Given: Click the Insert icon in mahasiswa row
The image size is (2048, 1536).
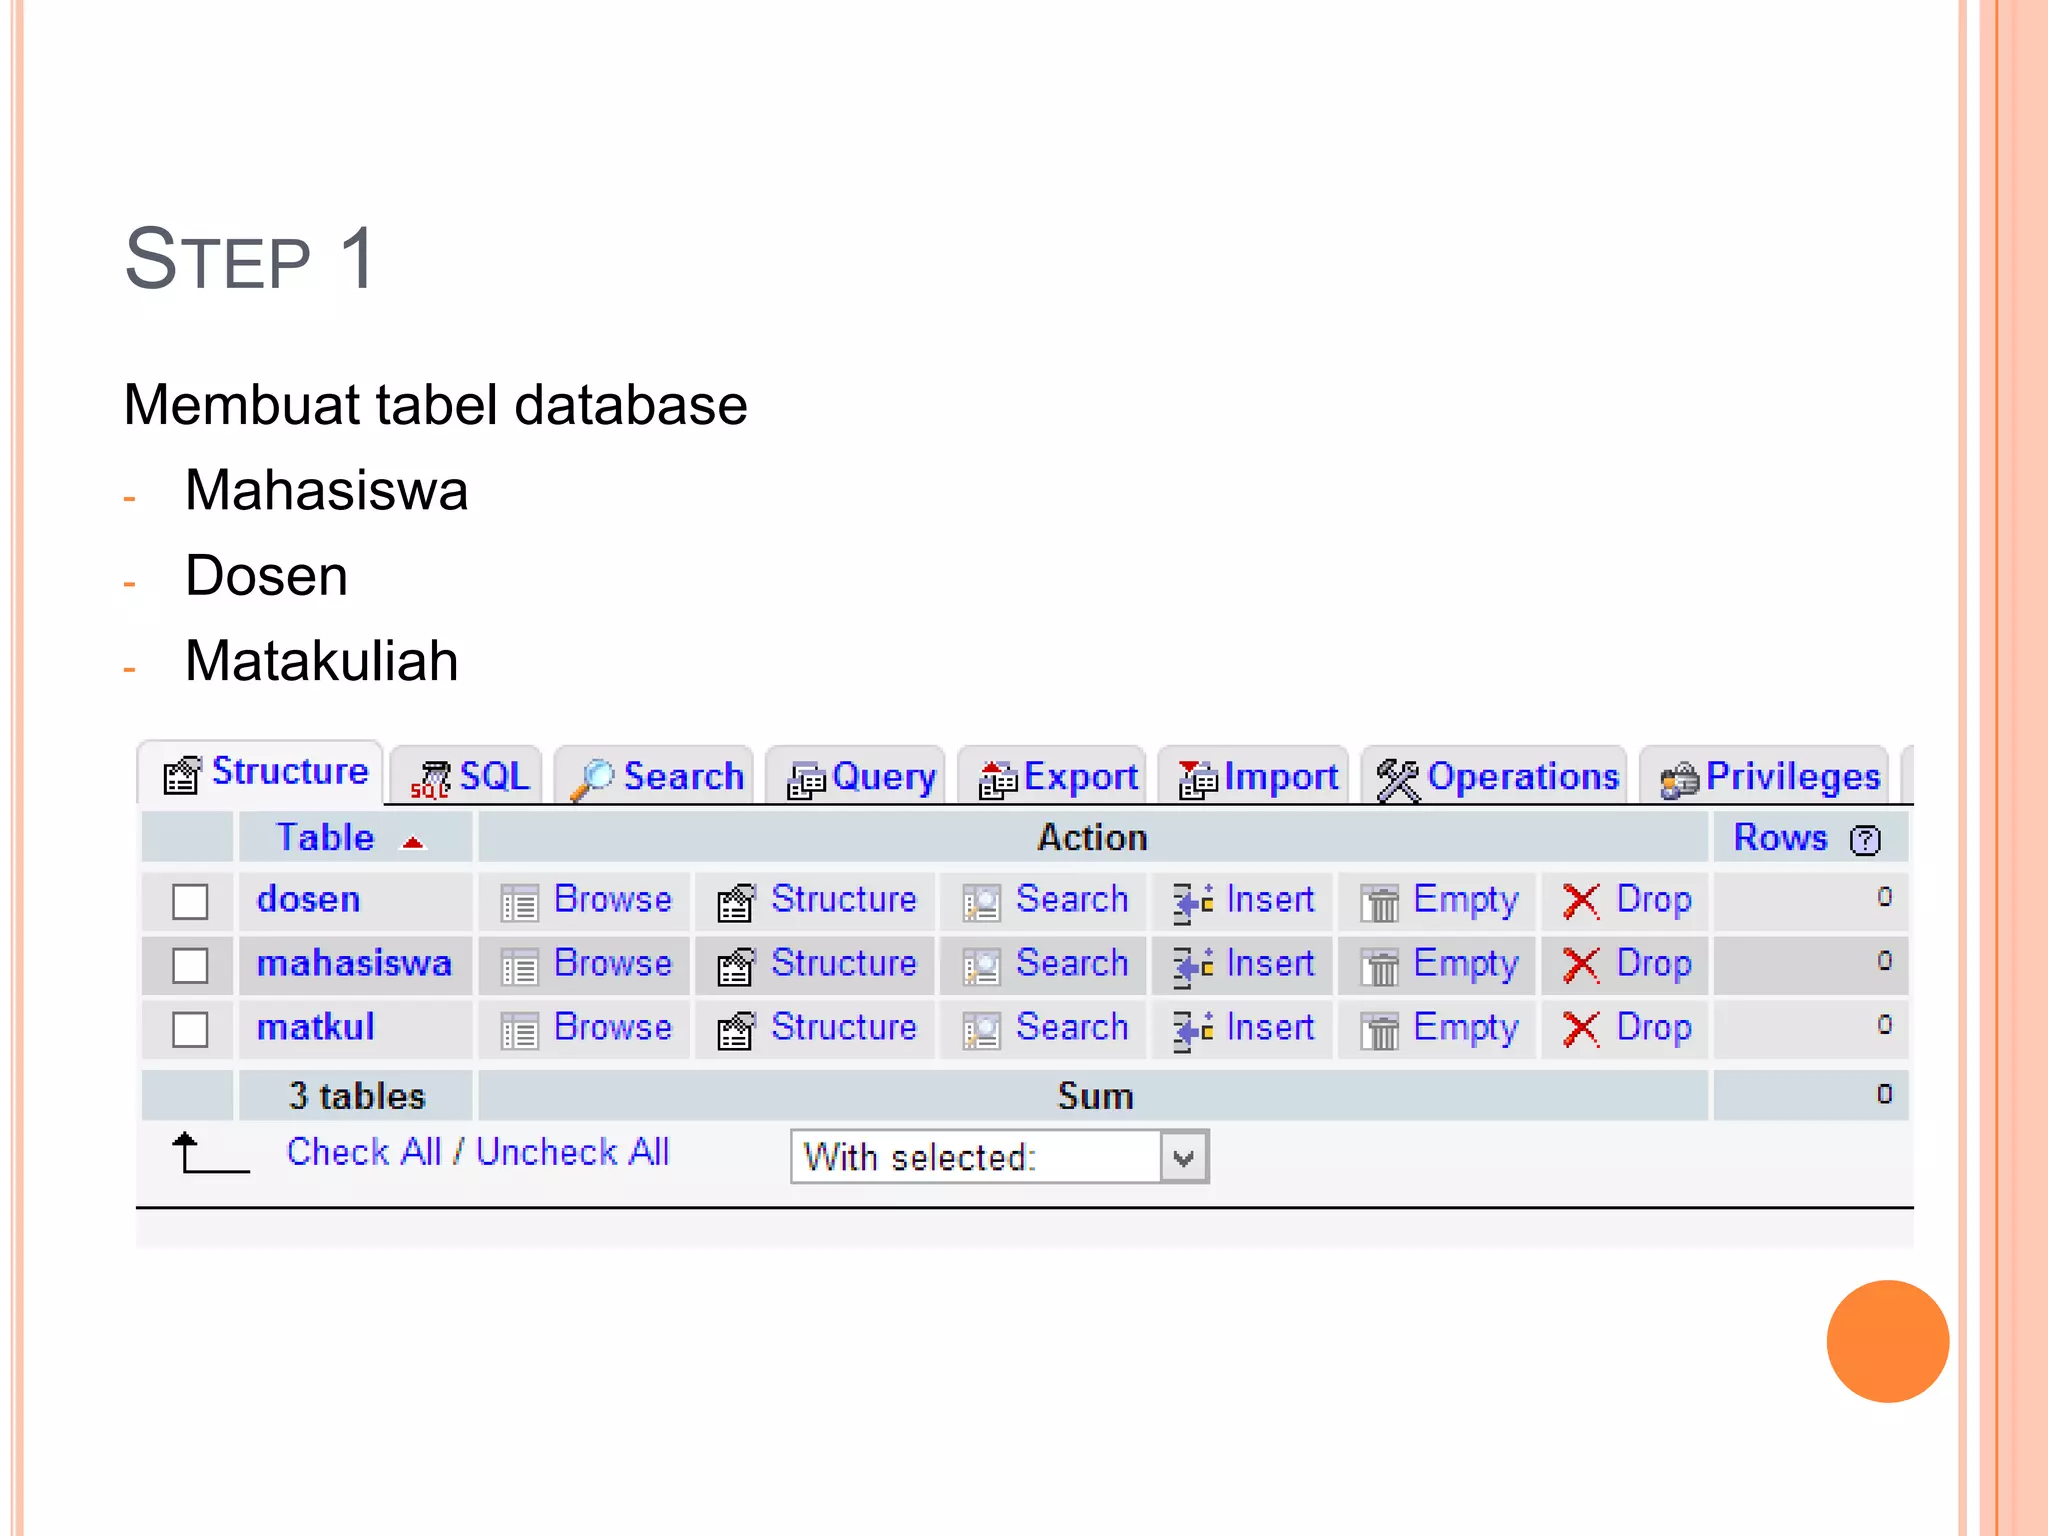Looking at the screenshot, I should (x=1193, y=966).
